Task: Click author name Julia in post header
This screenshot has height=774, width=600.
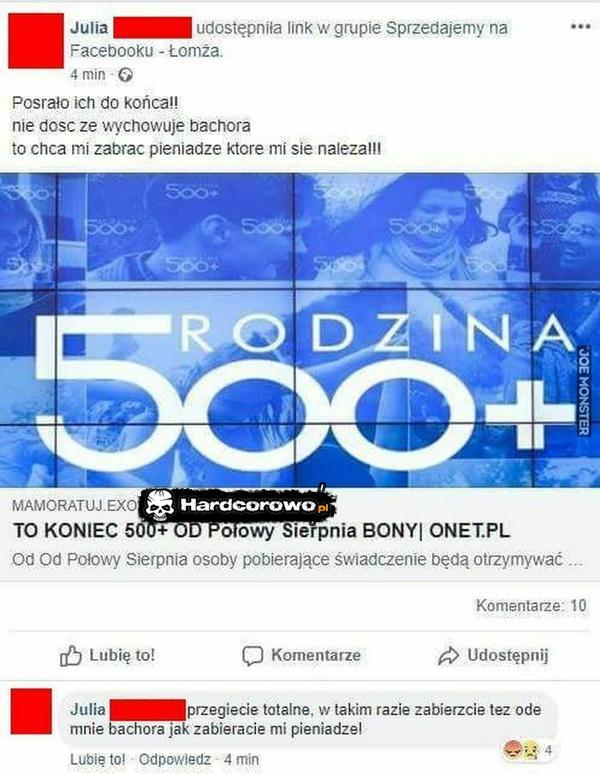Action: pos(89,28)
